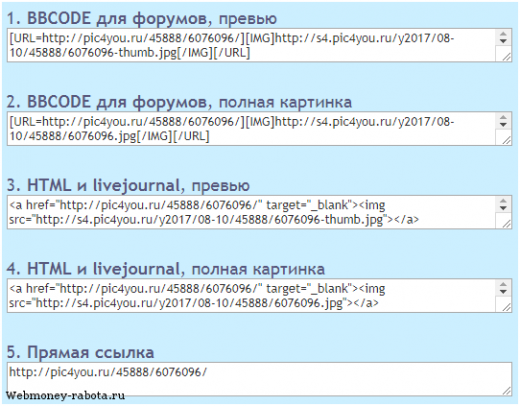This screenshot has width=520, height=406.
Task: Click the HTML livejournal preview code field
Action: pos(259,212)
